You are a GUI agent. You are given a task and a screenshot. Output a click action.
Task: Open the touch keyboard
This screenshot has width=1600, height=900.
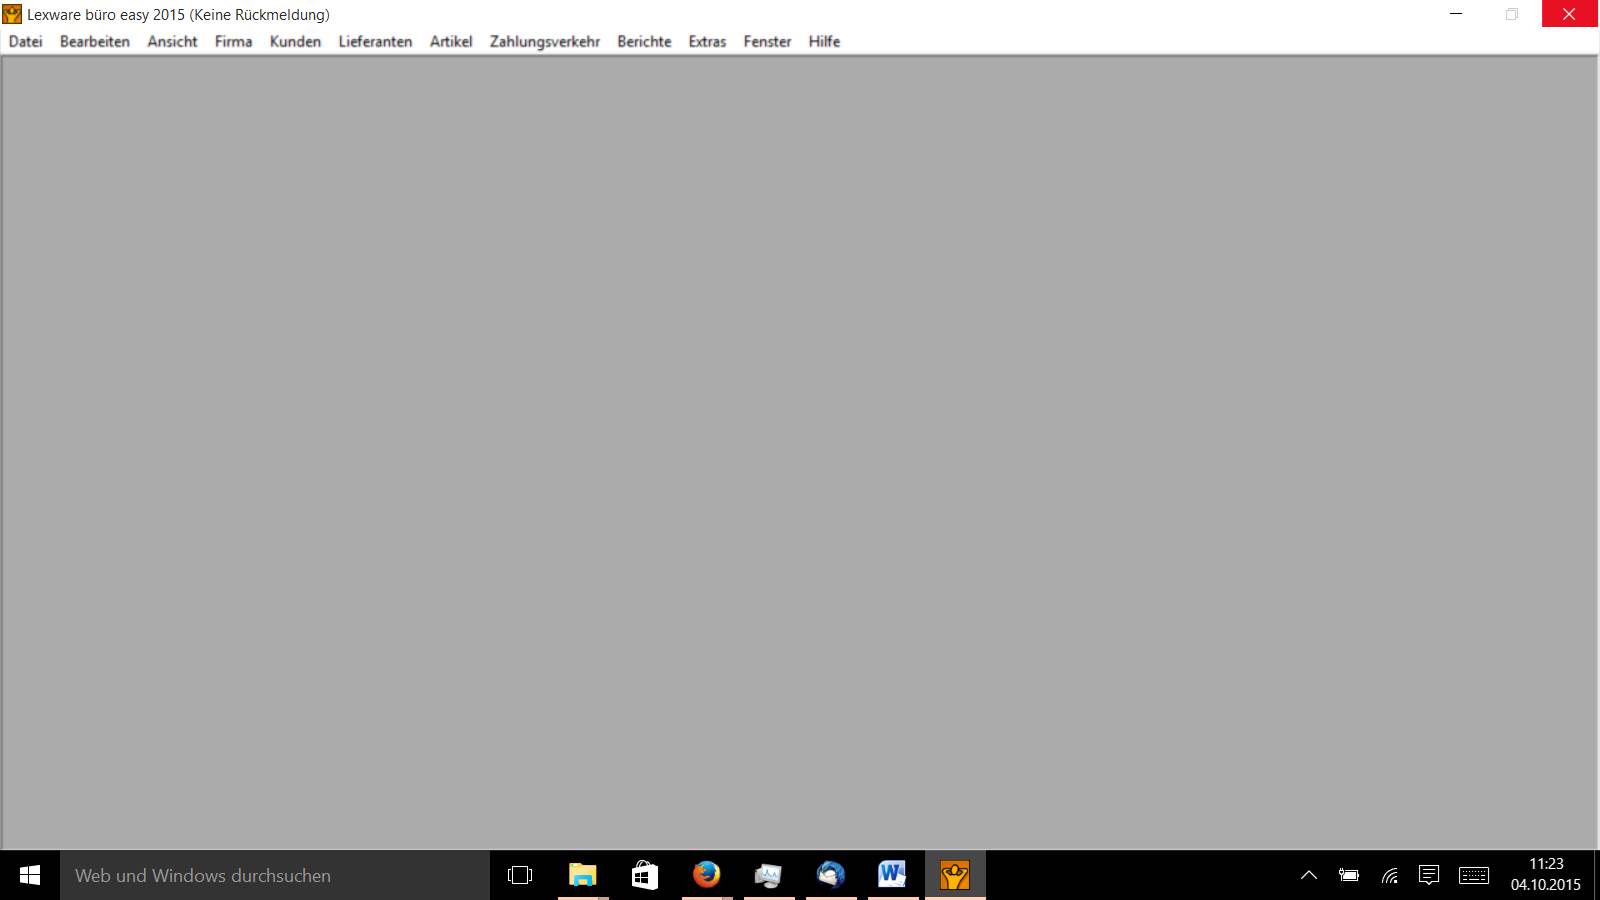click(x=1473, y=875)
